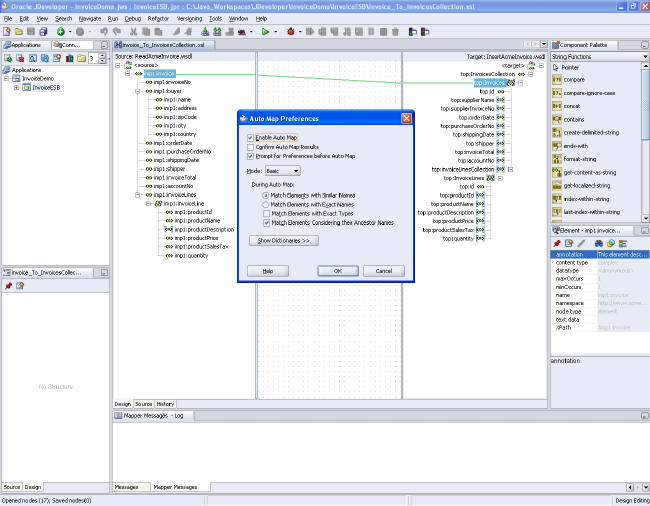Check Confirm Auto Map Results
This screenshot has height=506, width=650.
click(250, 146)
